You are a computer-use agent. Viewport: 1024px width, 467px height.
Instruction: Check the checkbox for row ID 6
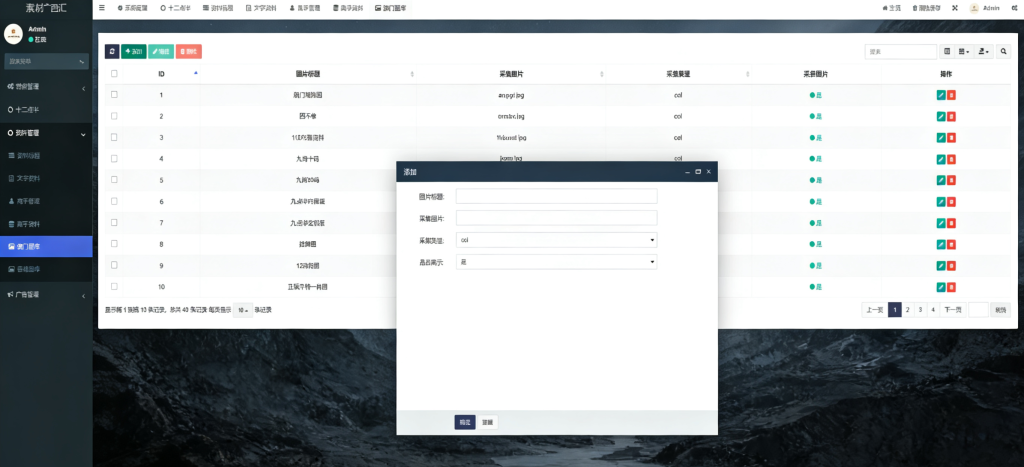114,201
